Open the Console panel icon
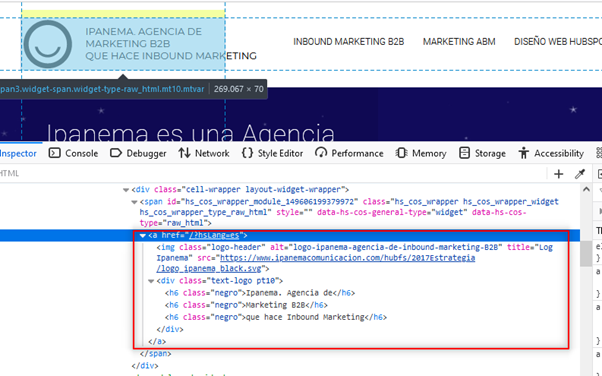This screenshot has width=602, height=376. (x=55, y=153)
